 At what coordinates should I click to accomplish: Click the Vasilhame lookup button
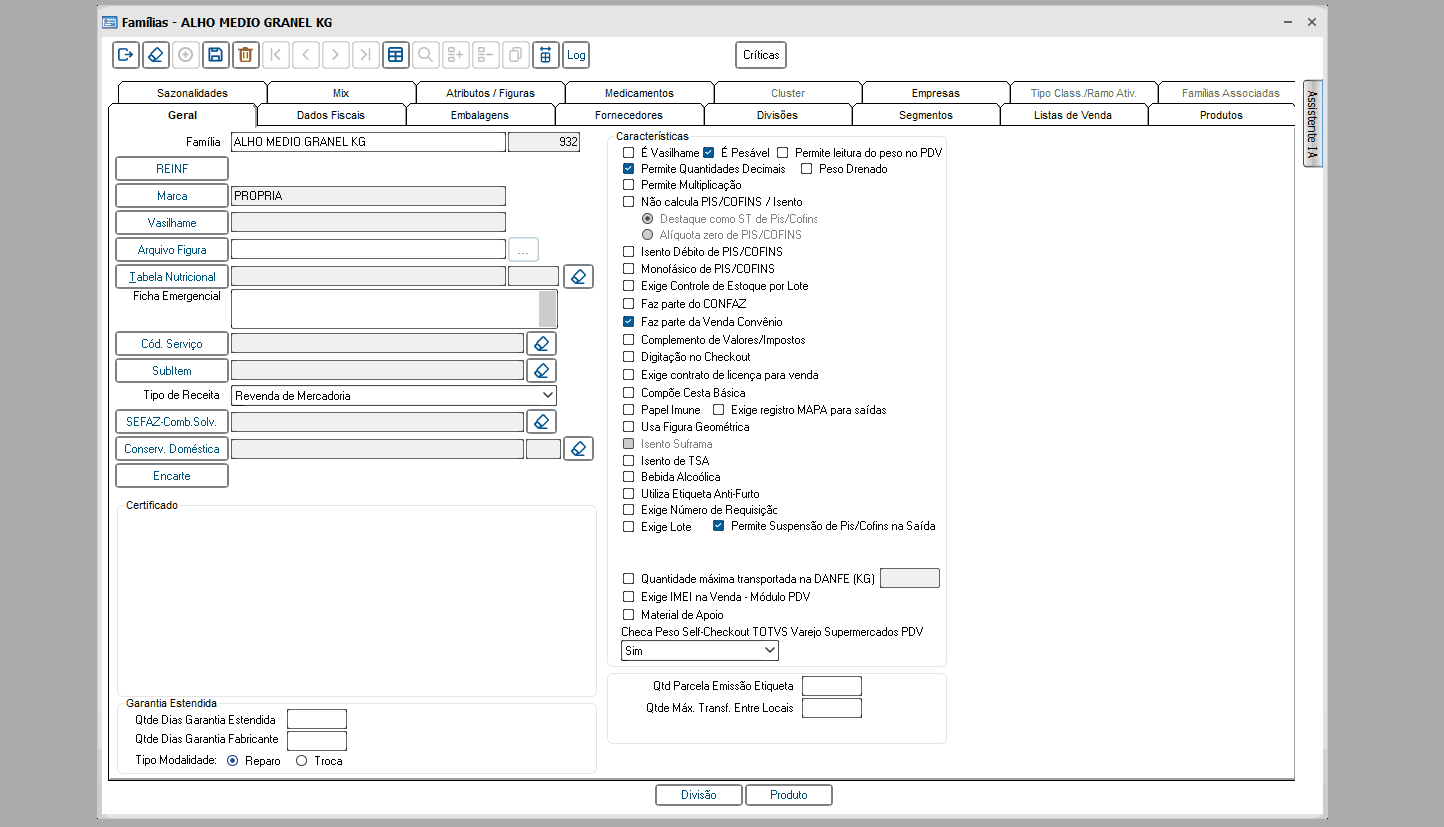tap(172, 223)
